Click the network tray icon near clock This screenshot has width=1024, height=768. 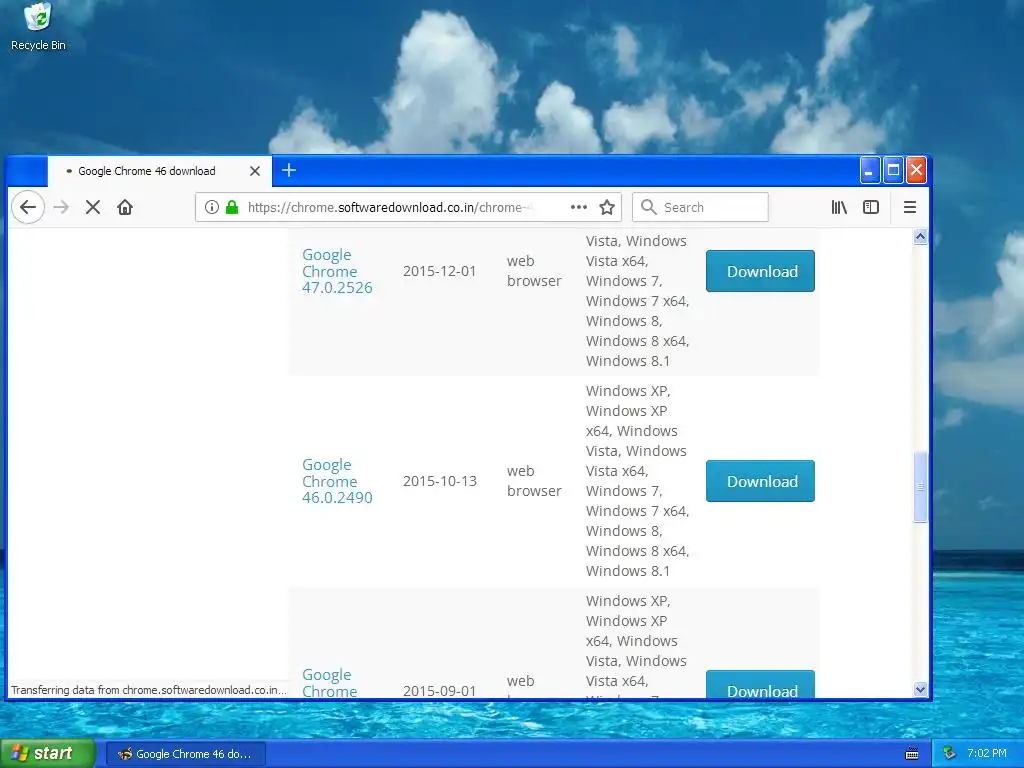tap(950, 754)
